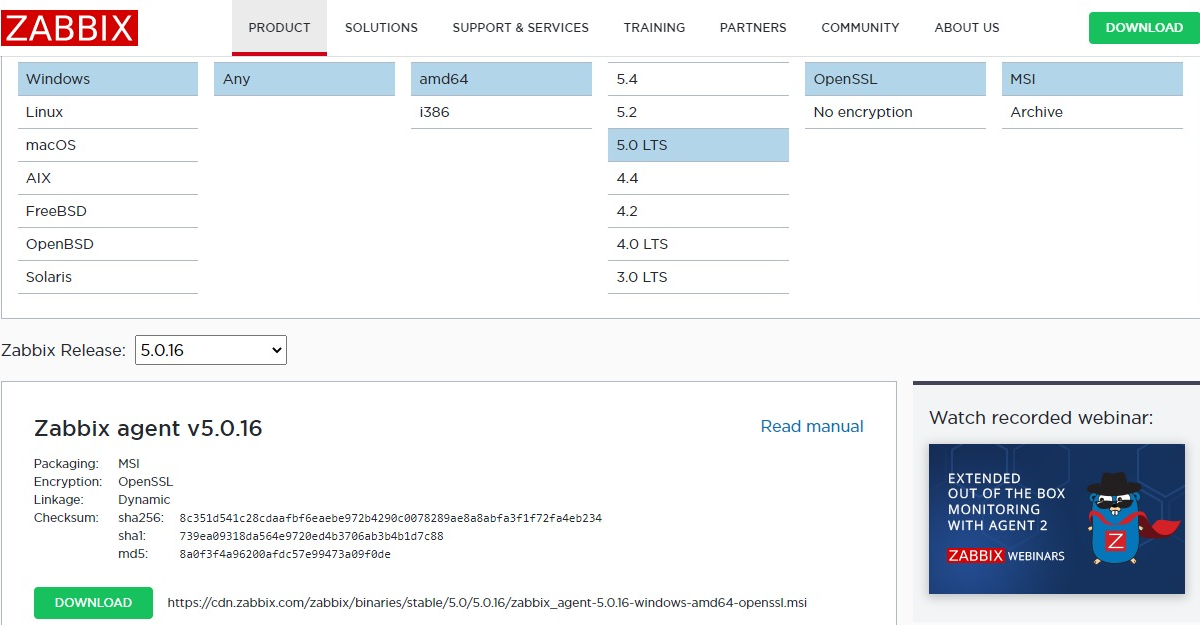Open the Zabbix Release dropdown
1200x625 pixels.
(210, 350)
